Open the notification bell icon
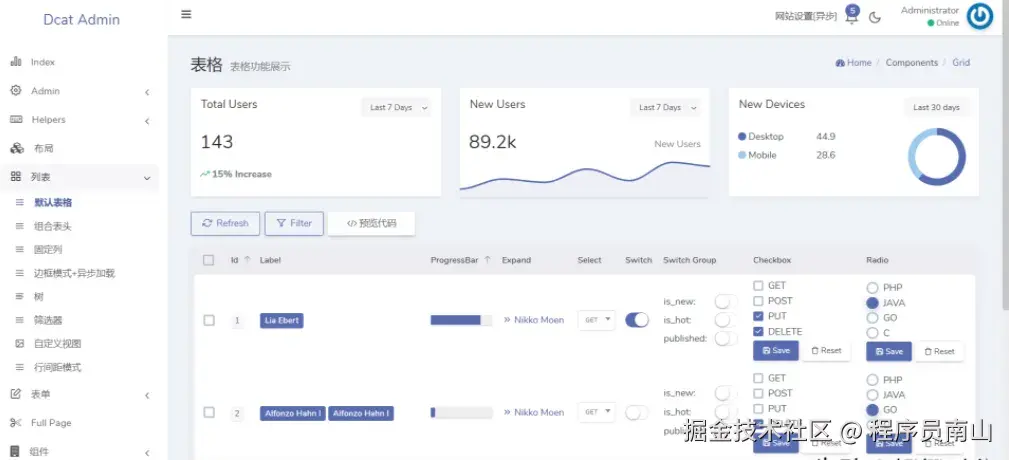The image size is (1009, 460). (851, 17)
